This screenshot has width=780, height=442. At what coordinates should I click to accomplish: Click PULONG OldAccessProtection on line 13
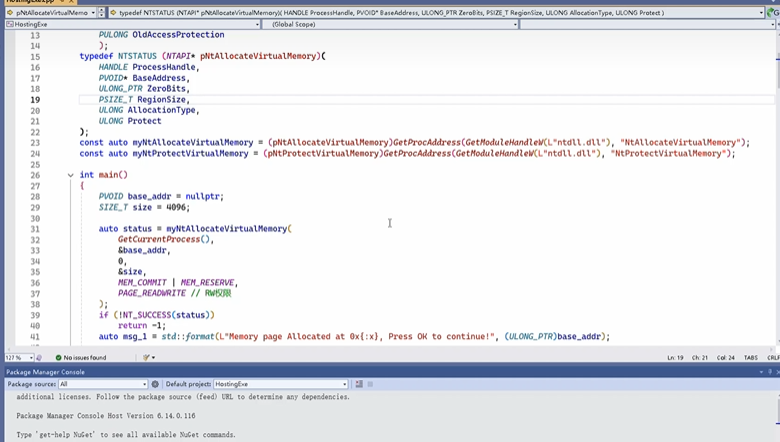click(x=161, y=35)
